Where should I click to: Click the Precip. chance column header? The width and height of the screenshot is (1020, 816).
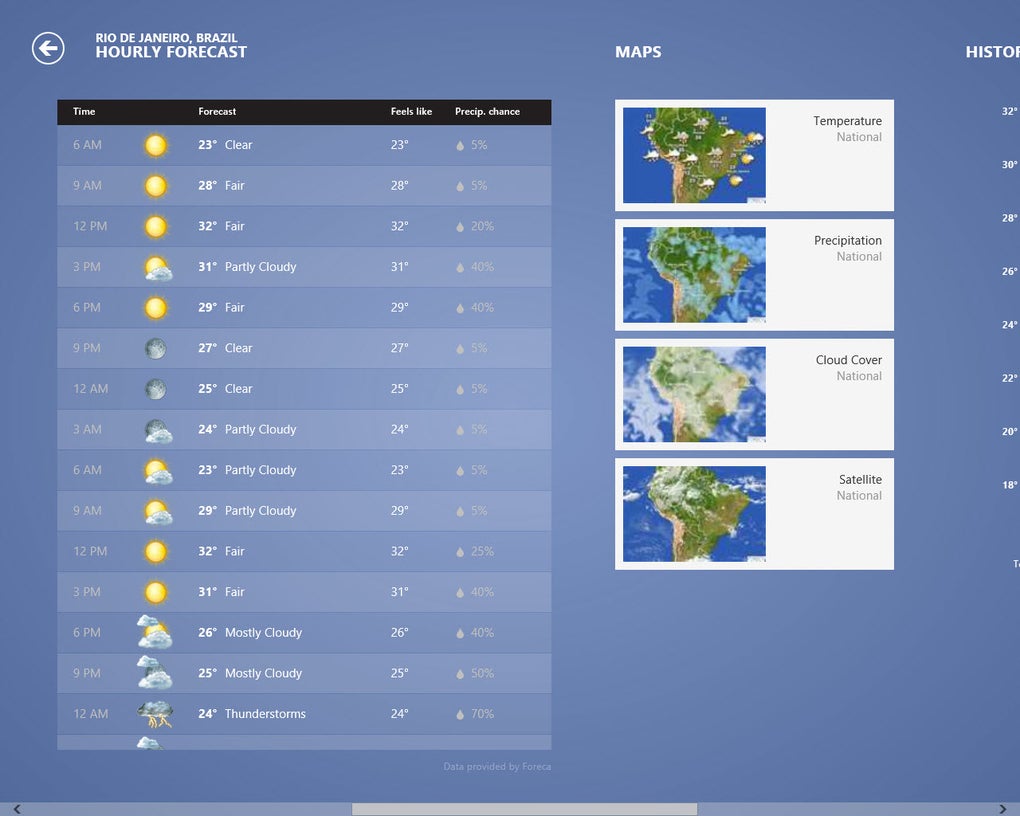click(x=487, y=112)
